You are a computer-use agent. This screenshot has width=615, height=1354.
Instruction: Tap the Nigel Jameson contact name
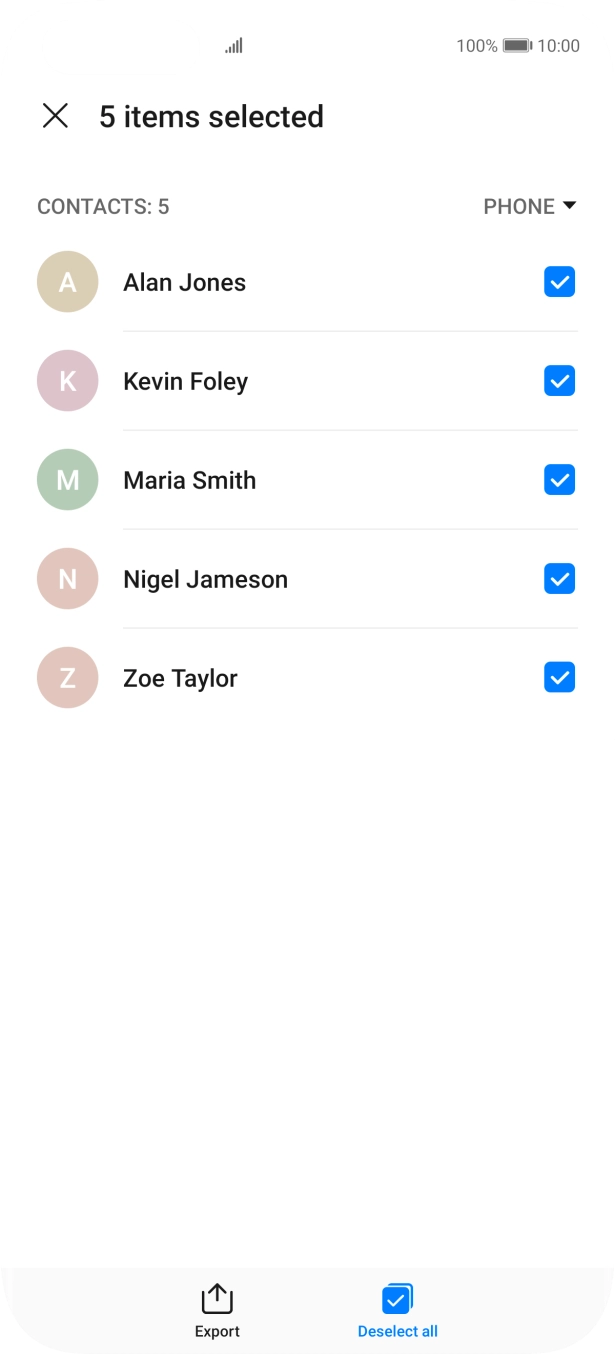pyautogui.click(x=205, y=579)
